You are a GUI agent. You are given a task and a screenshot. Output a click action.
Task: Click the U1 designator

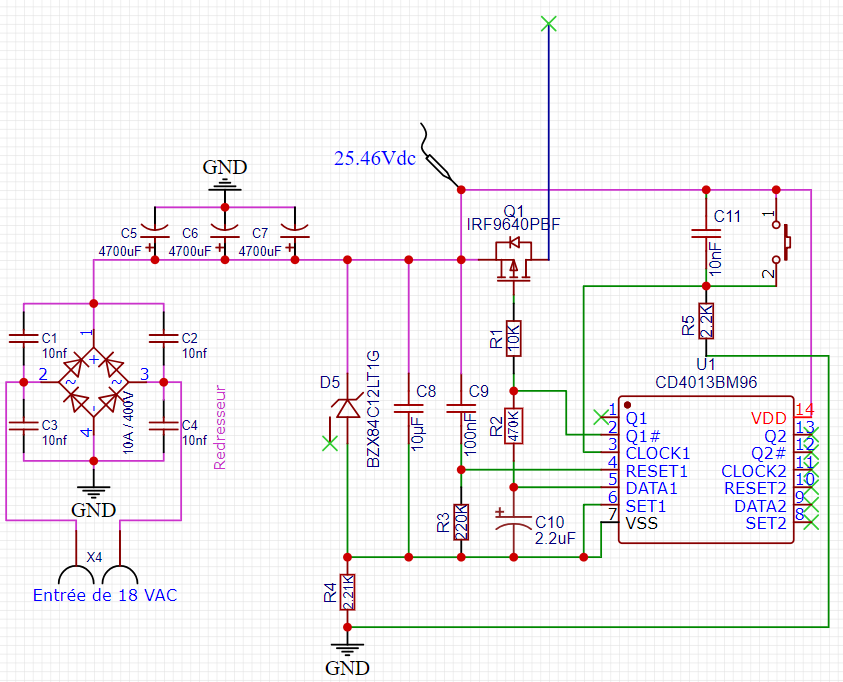(706, 364)
